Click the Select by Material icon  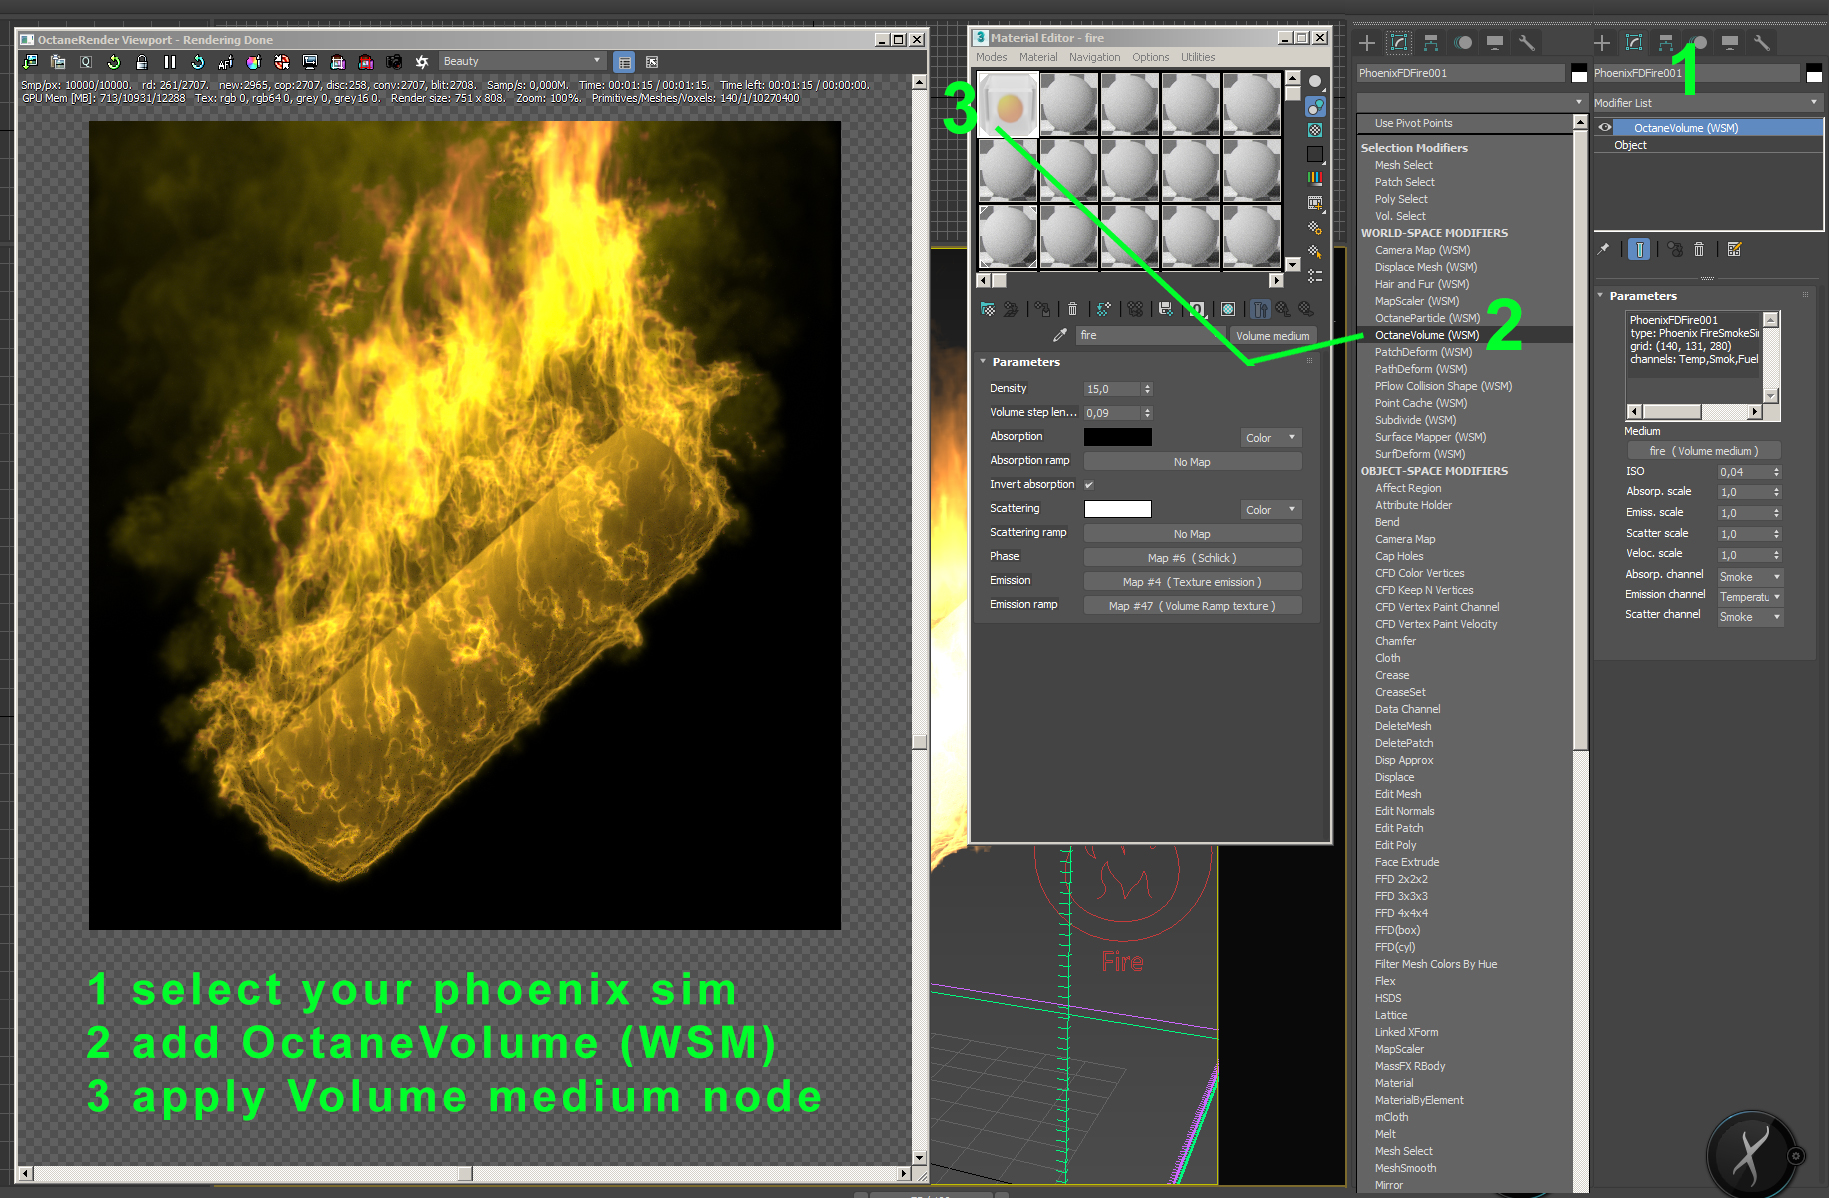1315,251
